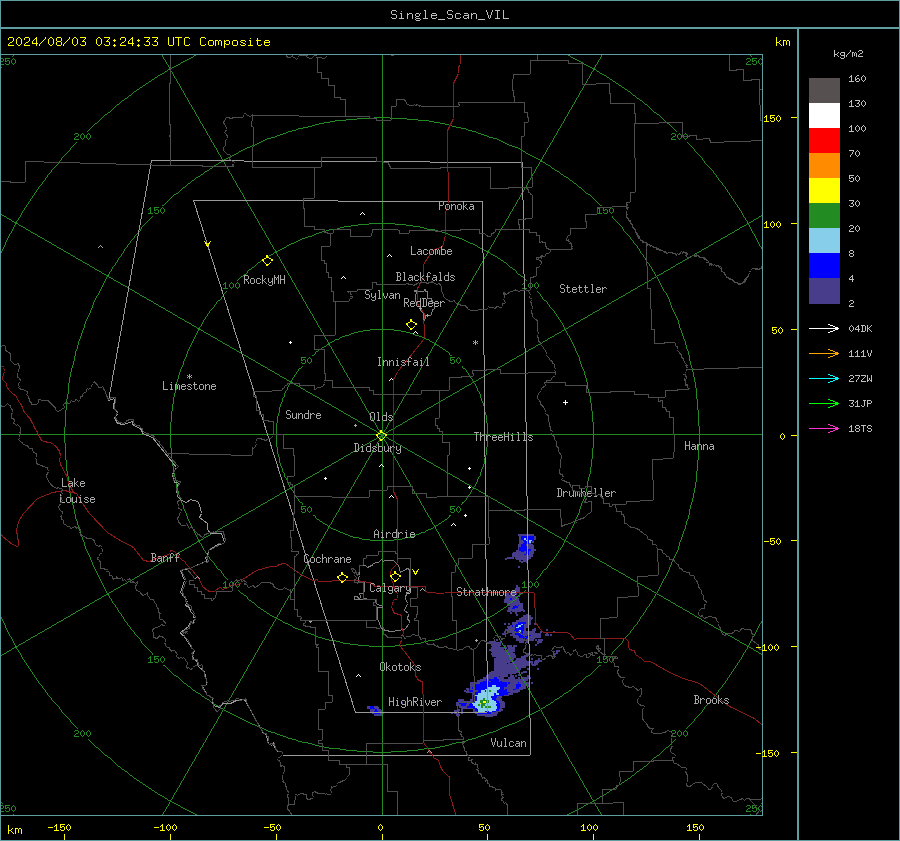The image size is (900, 841).
Task: Click the green 31JP arrow in legend
Action: pyautogui.click(x=824, y=404)
